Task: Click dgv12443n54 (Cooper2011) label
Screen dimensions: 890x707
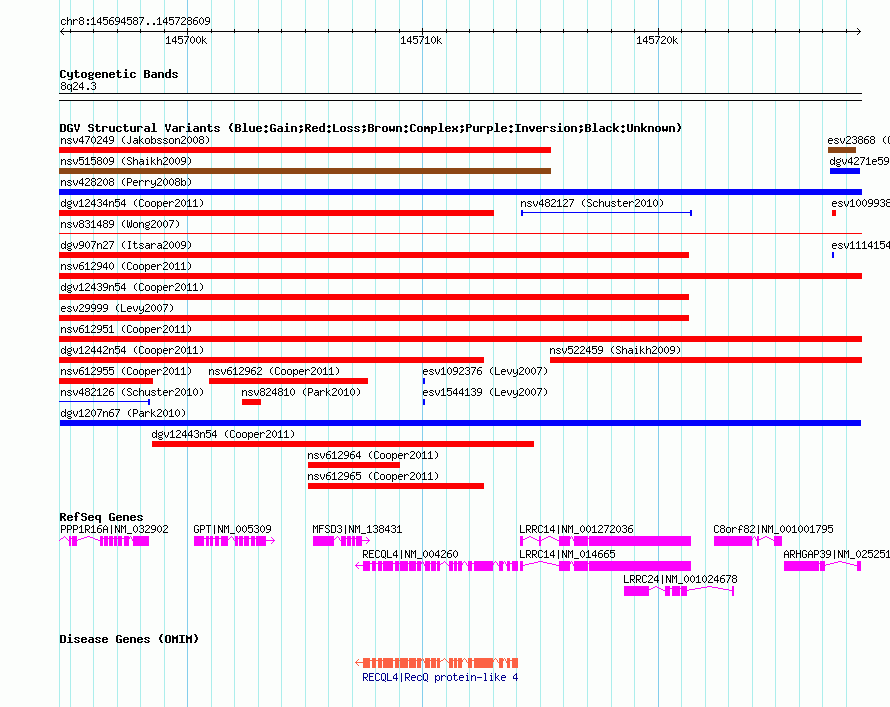Action: (223, 434)
